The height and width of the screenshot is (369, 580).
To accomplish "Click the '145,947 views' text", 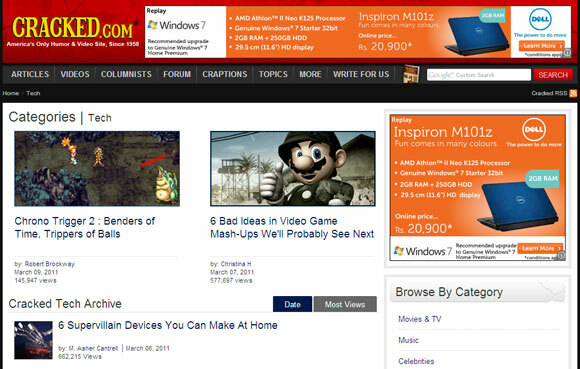I will click(x=36, y=281).
